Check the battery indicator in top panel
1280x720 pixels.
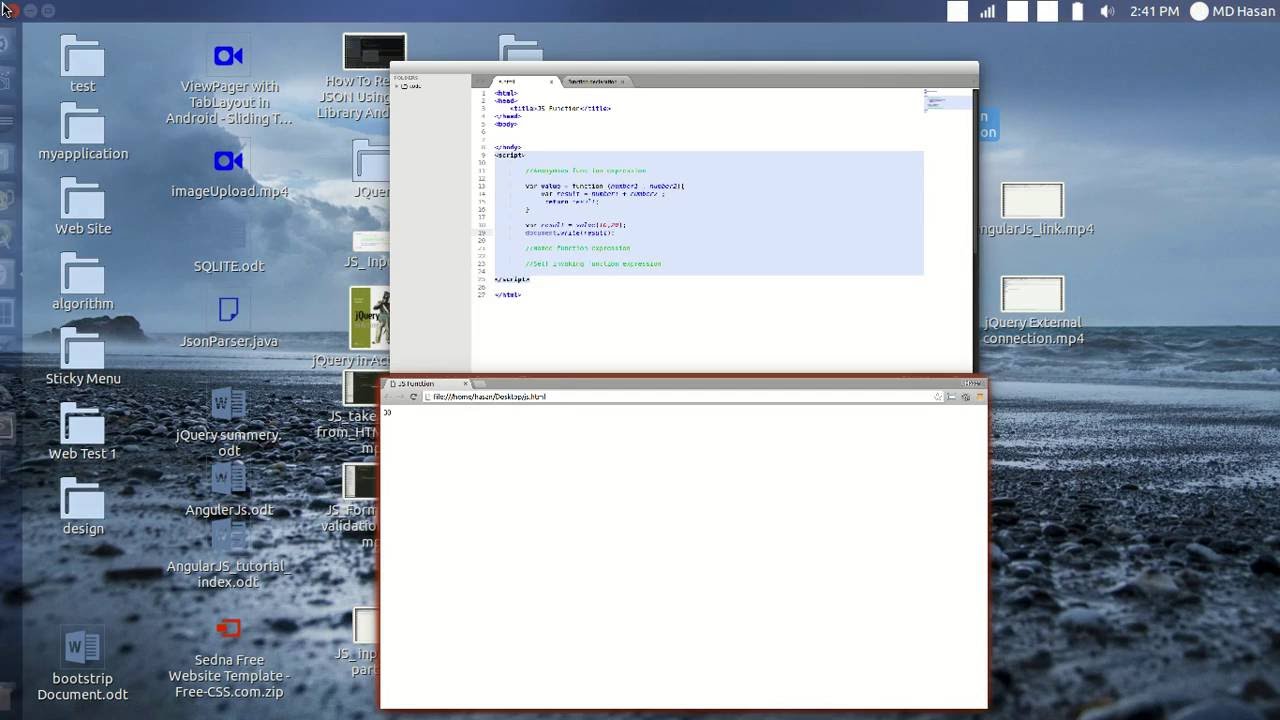point(1077,12)
